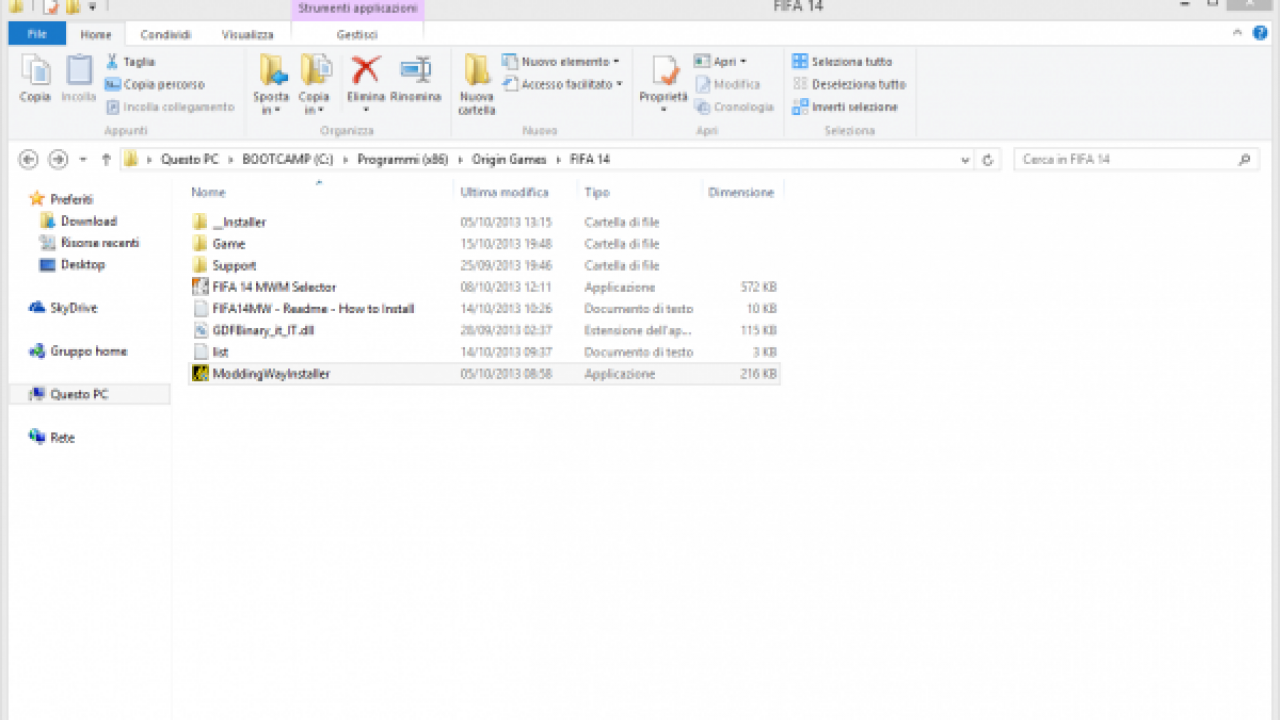This screenshot has width=1280, height=720.
Task: Select the Support folder
Action: point(484,265)
